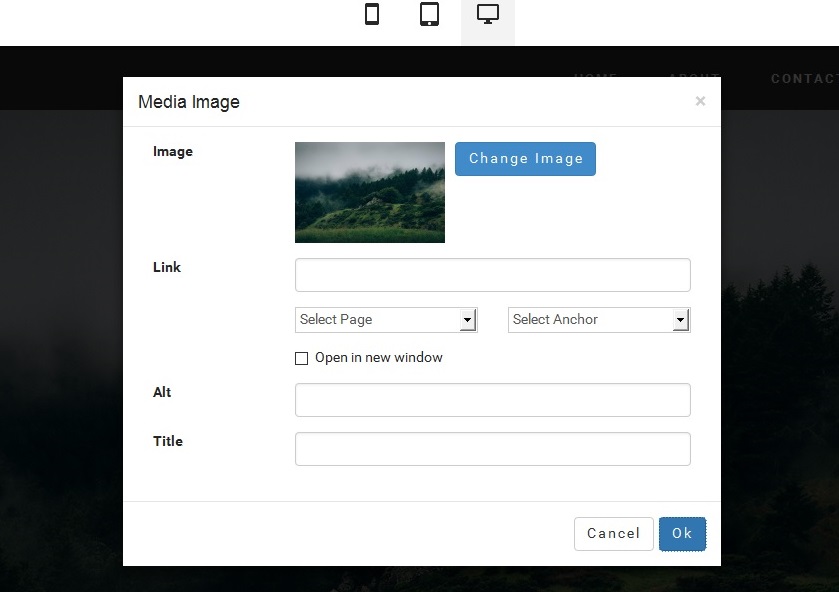Click inside the Alt text field
Screen dimensions: 839x592
[x=492, y=399]
